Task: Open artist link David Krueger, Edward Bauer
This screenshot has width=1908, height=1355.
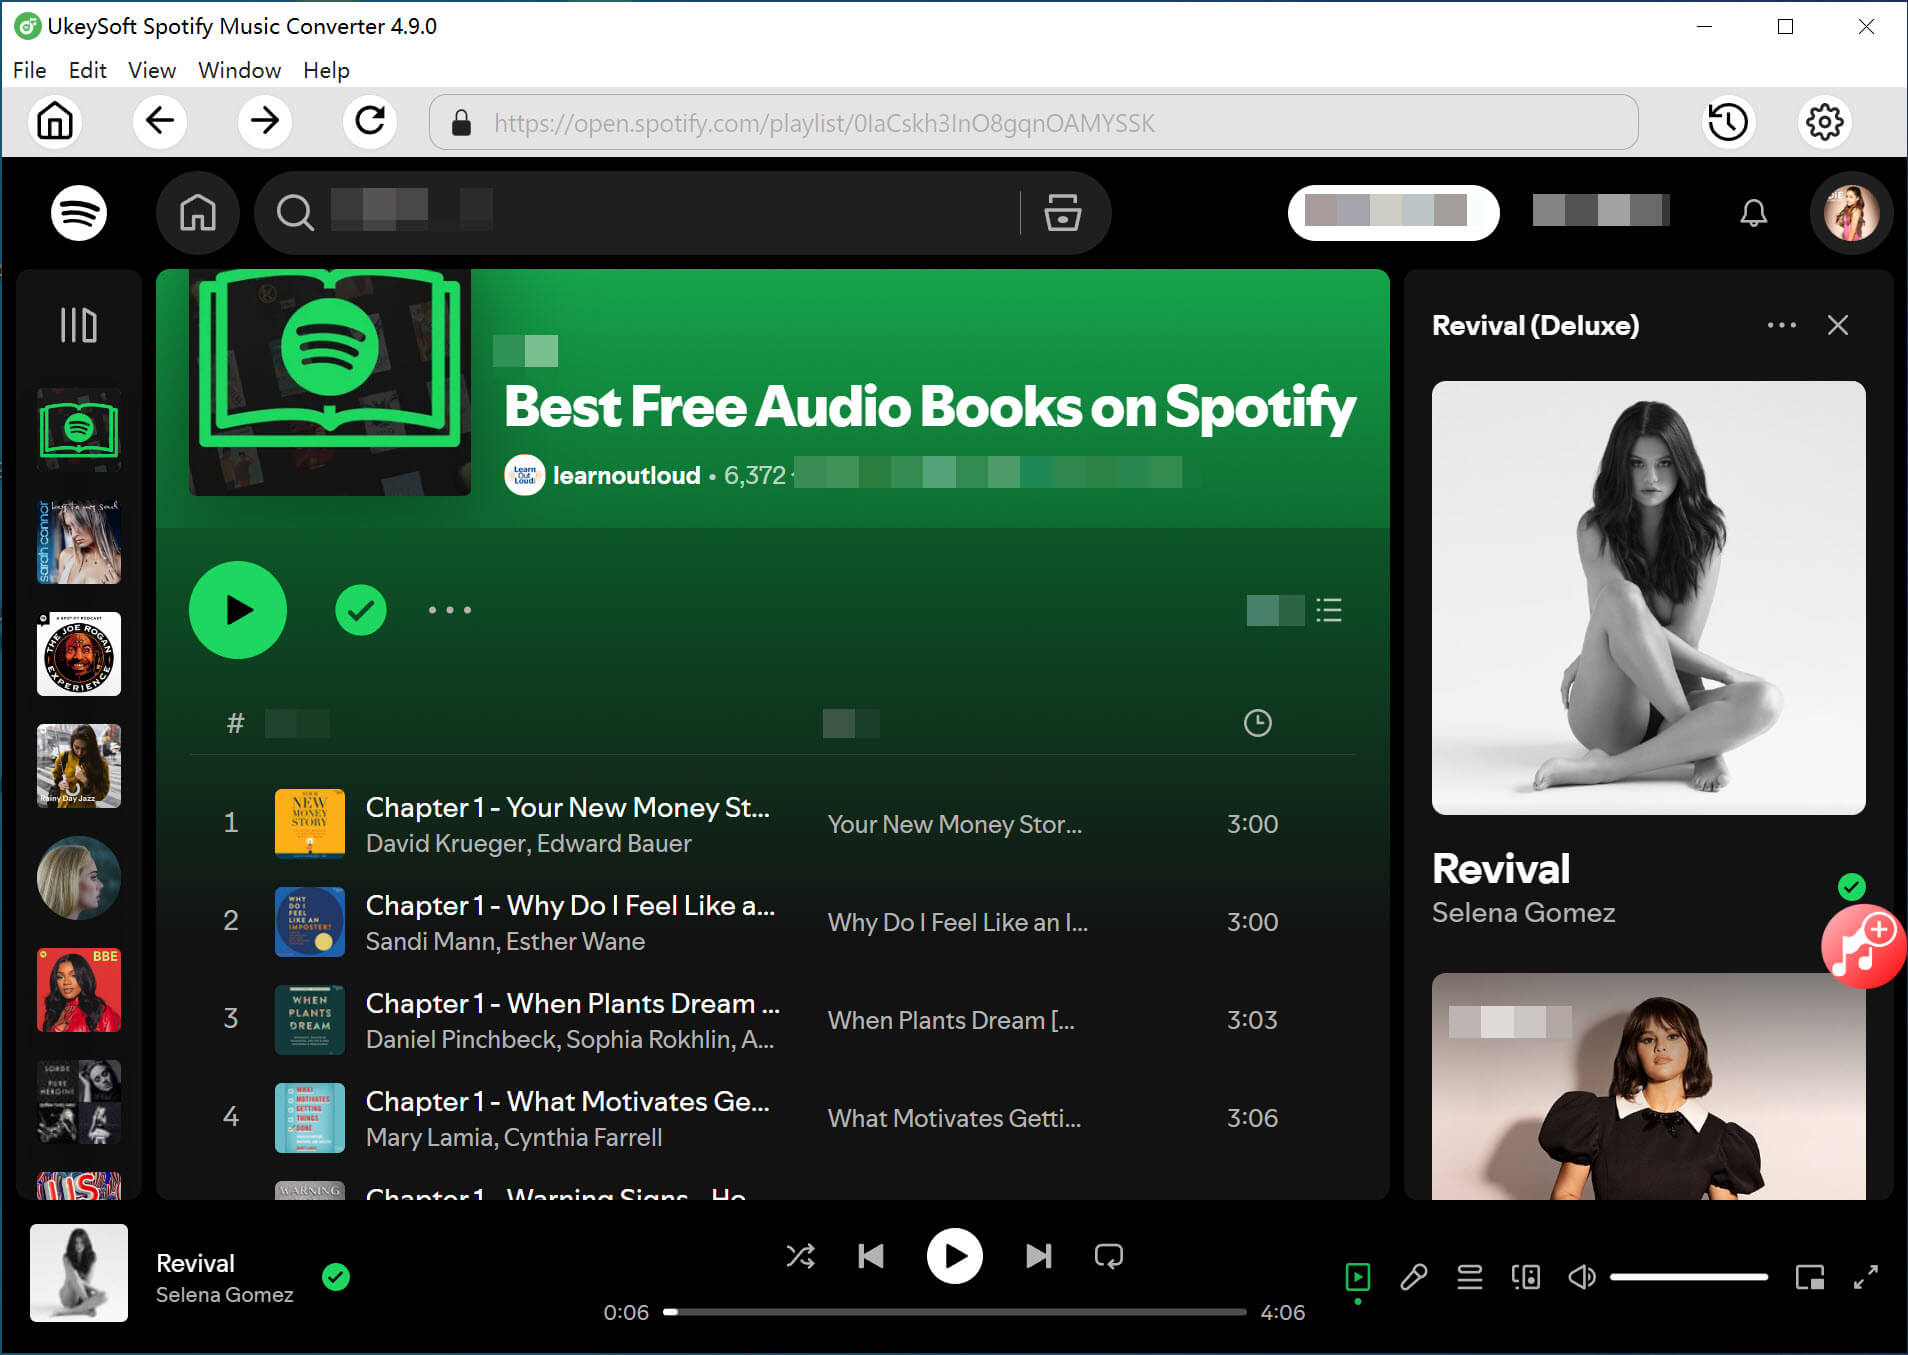Action: pos(528,844)
